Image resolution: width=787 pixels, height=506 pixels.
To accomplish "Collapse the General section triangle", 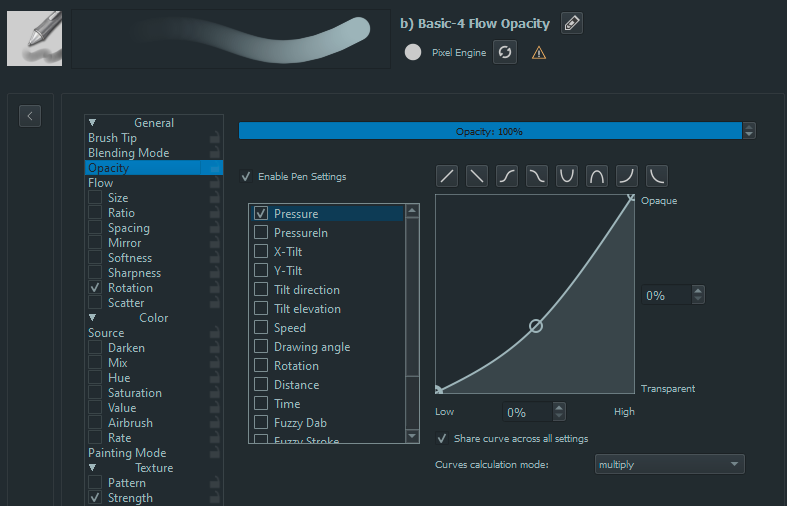I will click(92, 122).
